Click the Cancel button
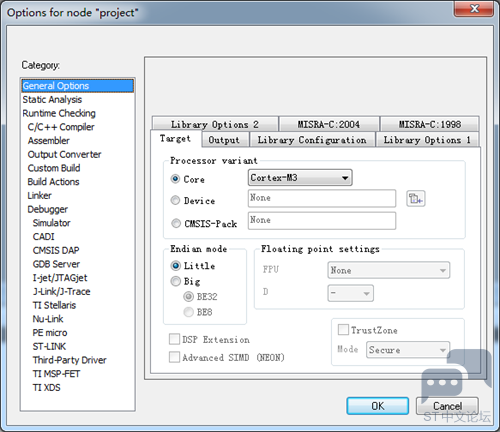 [447, 406]
